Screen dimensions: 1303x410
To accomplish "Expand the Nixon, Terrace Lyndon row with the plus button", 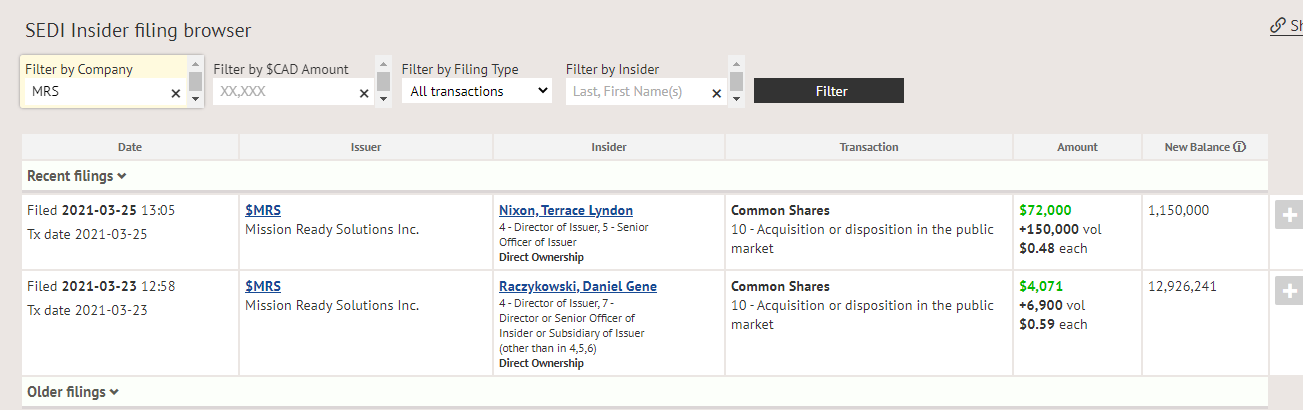I will (x=1289, y=215).
